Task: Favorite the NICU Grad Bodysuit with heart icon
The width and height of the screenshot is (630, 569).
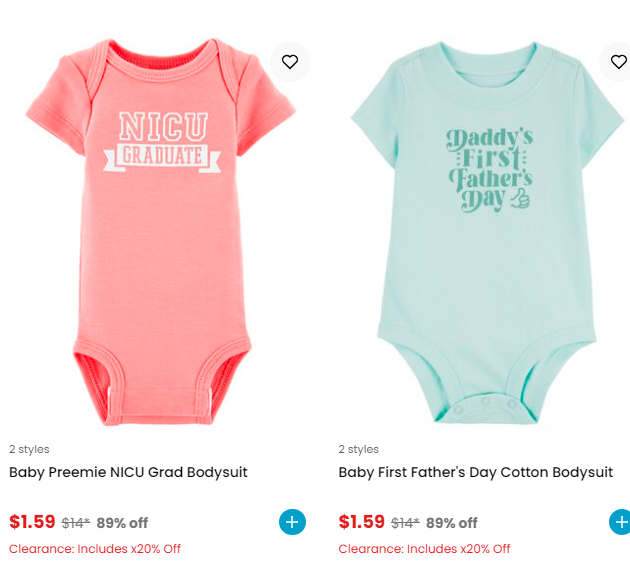Action: coord(290,62)
